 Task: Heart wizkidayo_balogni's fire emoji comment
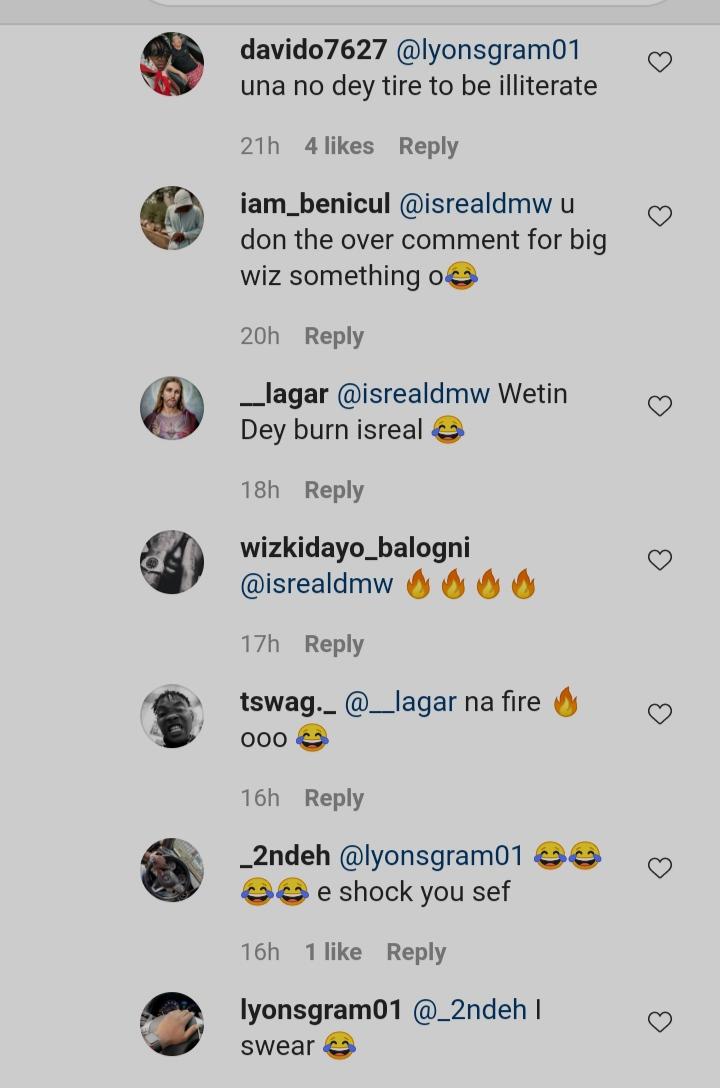(x=660, y=560)
